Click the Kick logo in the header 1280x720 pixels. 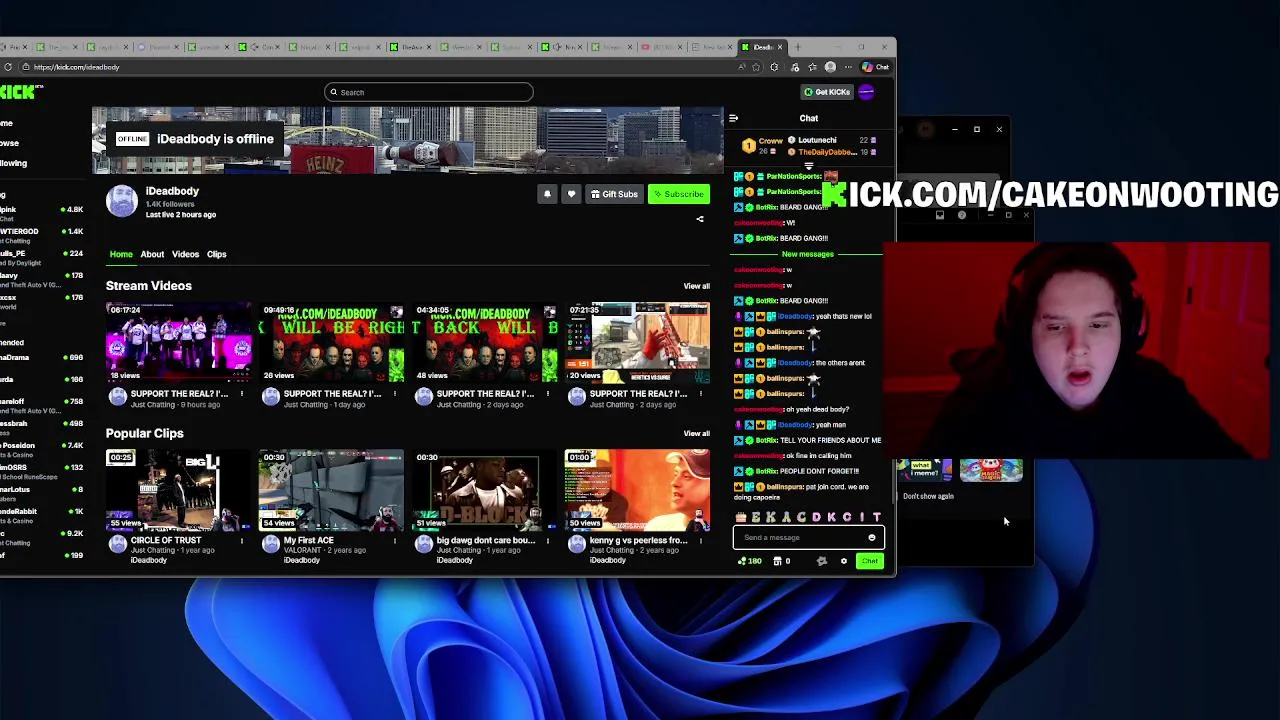(20, 92)
